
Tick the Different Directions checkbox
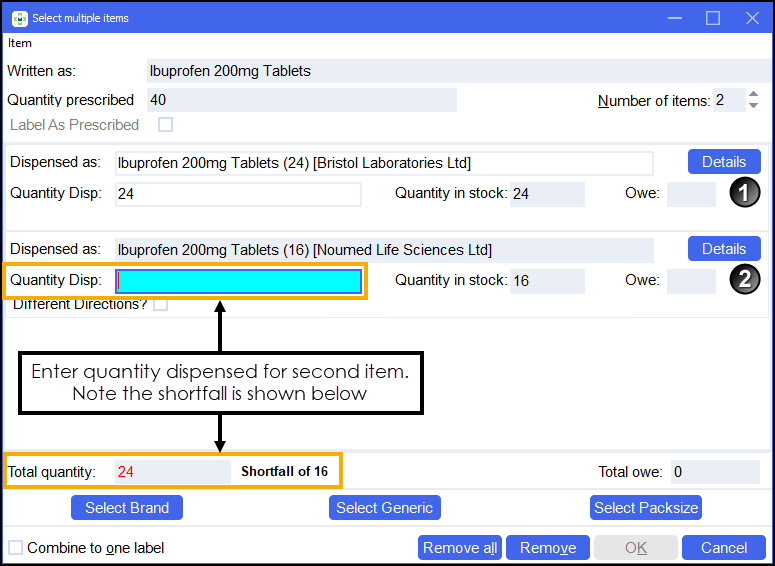(x=160, y=305)
